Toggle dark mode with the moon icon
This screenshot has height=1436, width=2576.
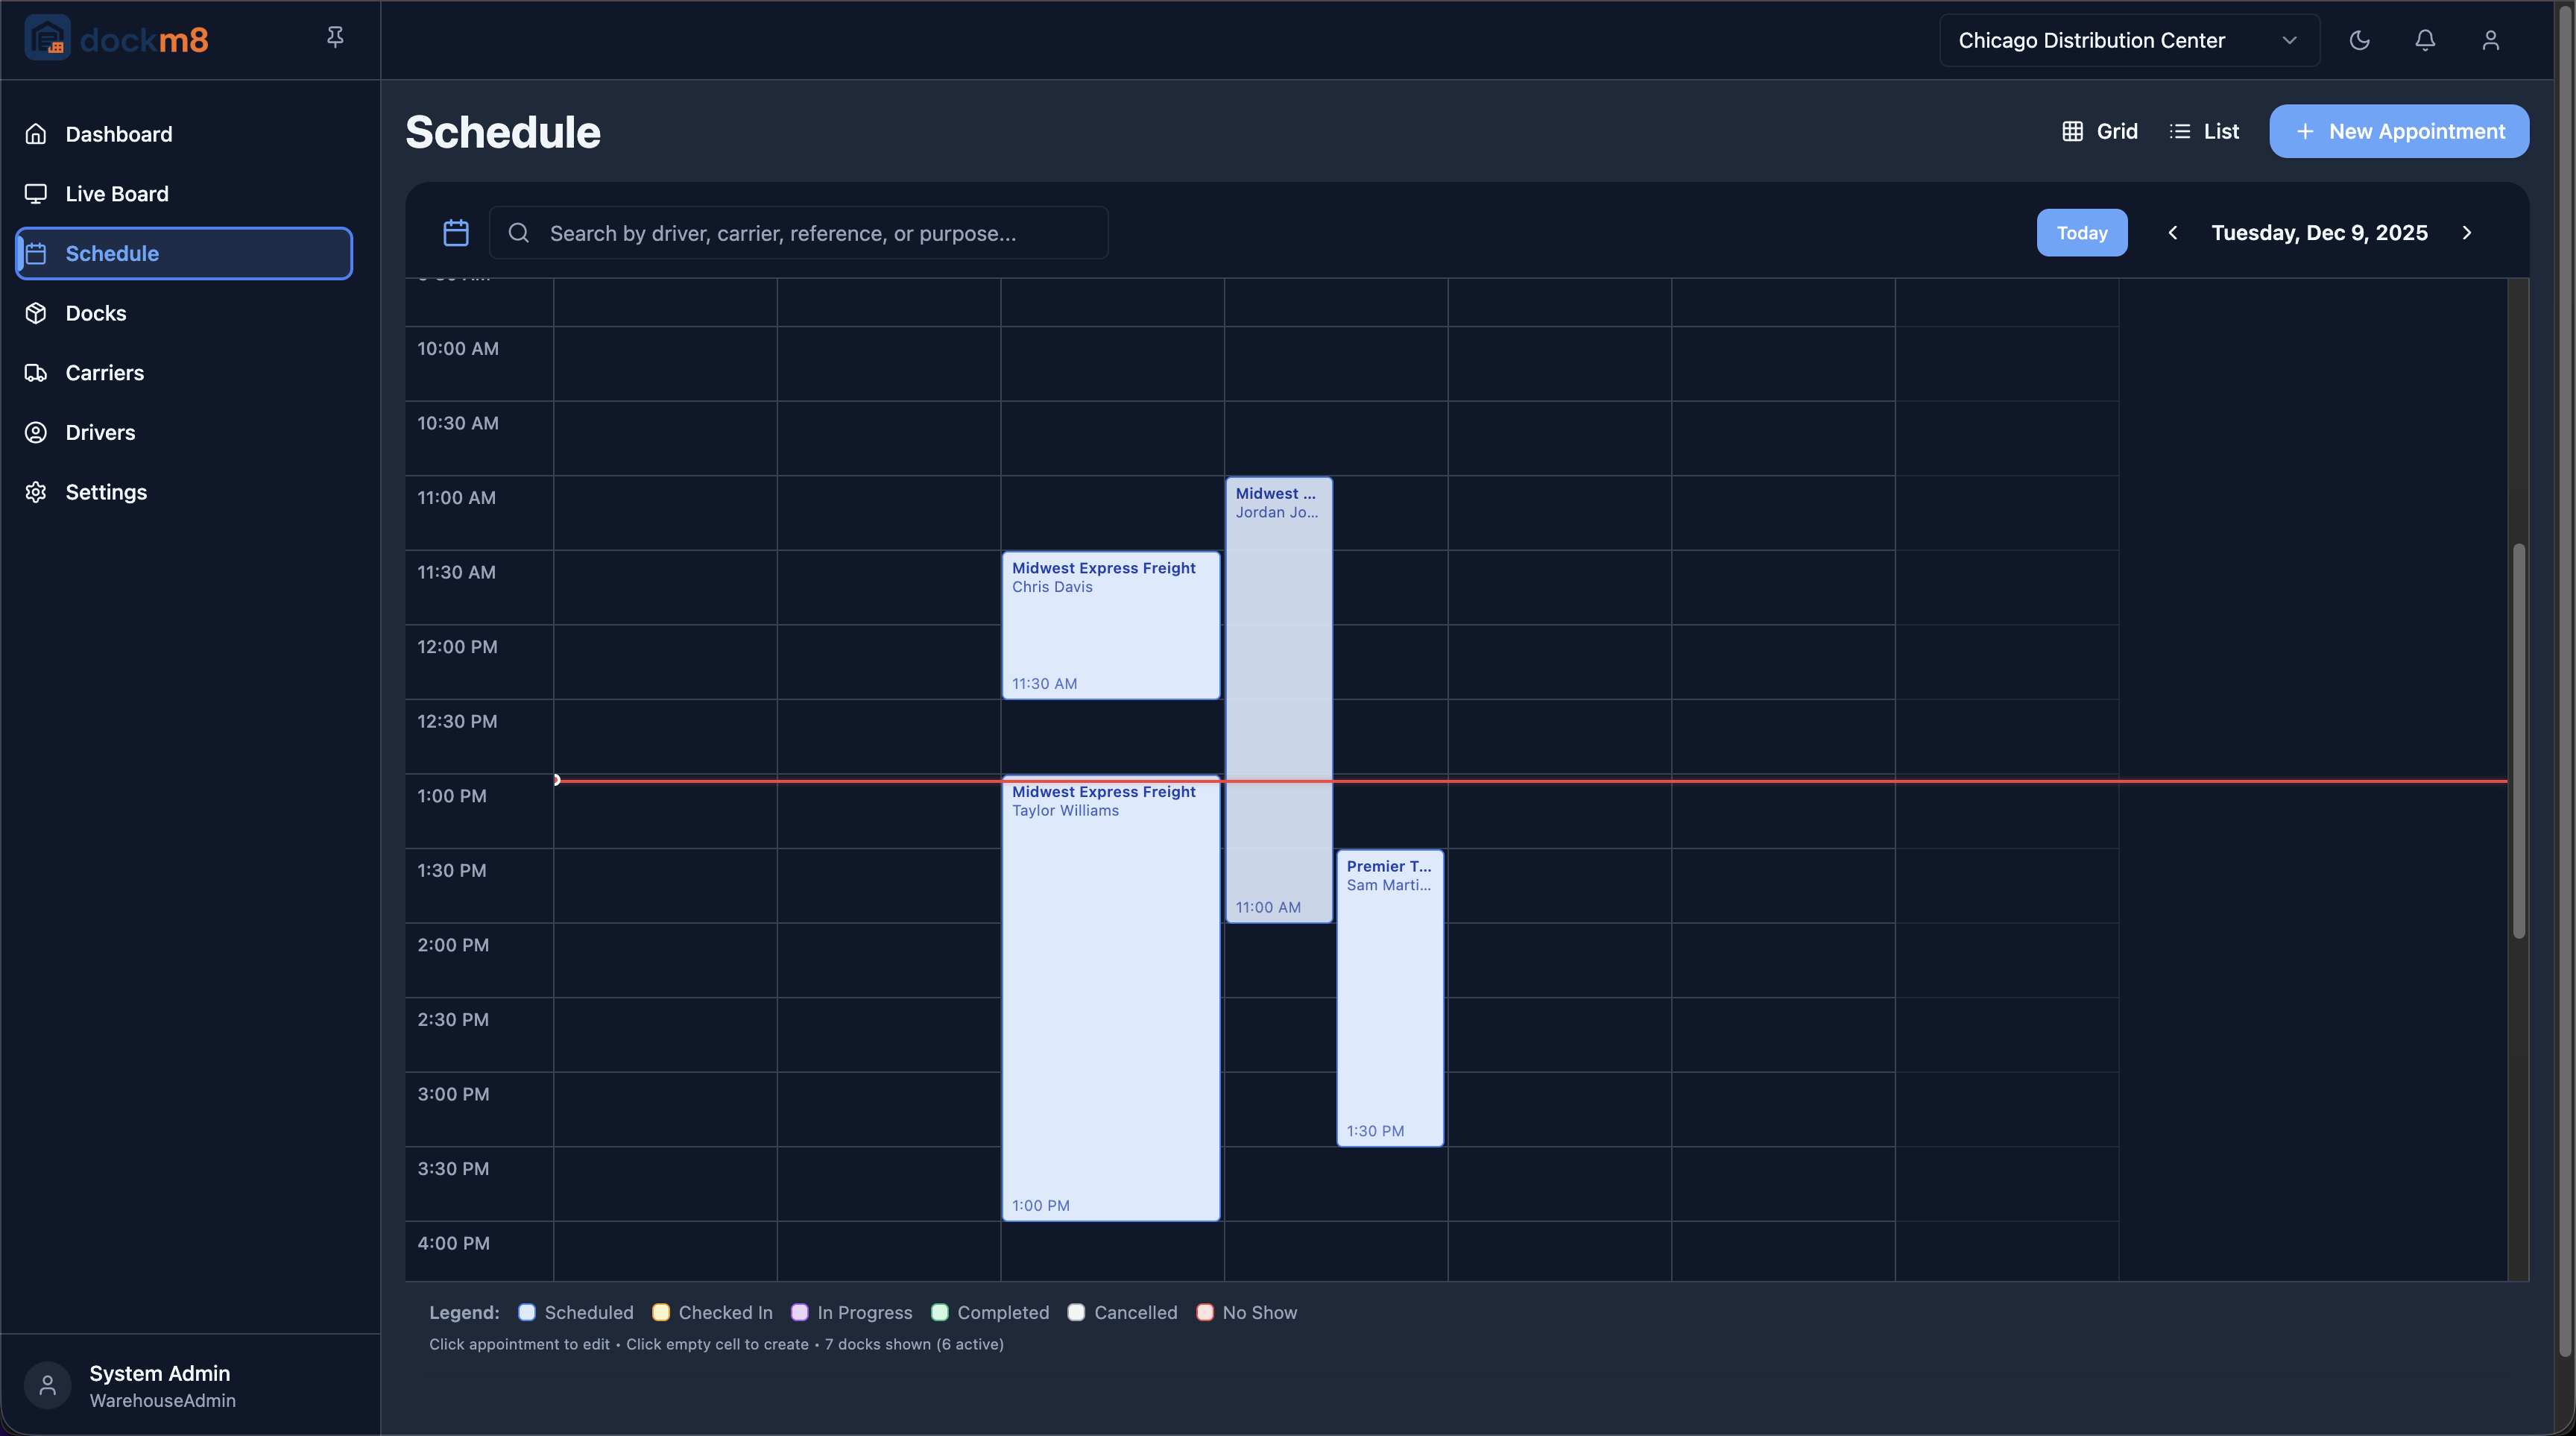tap(2360, 40)
